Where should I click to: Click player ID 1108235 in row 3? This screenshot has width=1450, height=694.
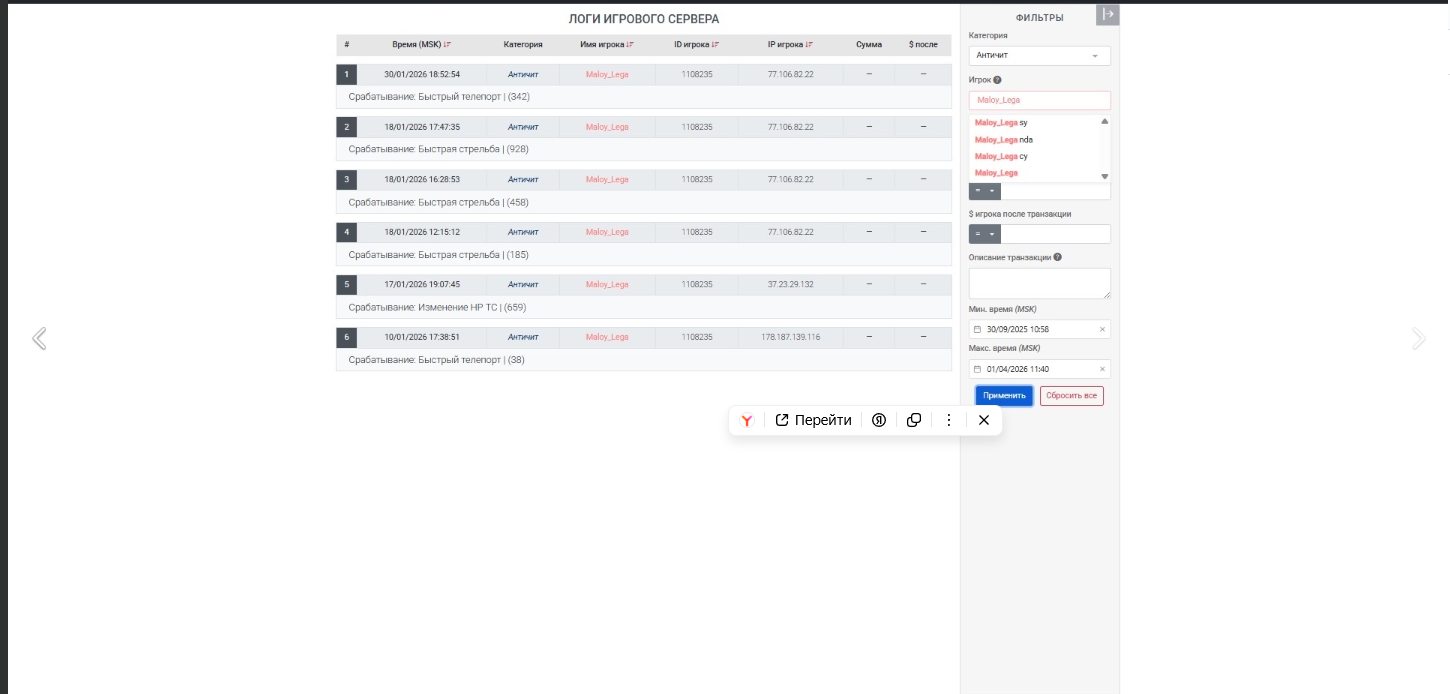697,180
